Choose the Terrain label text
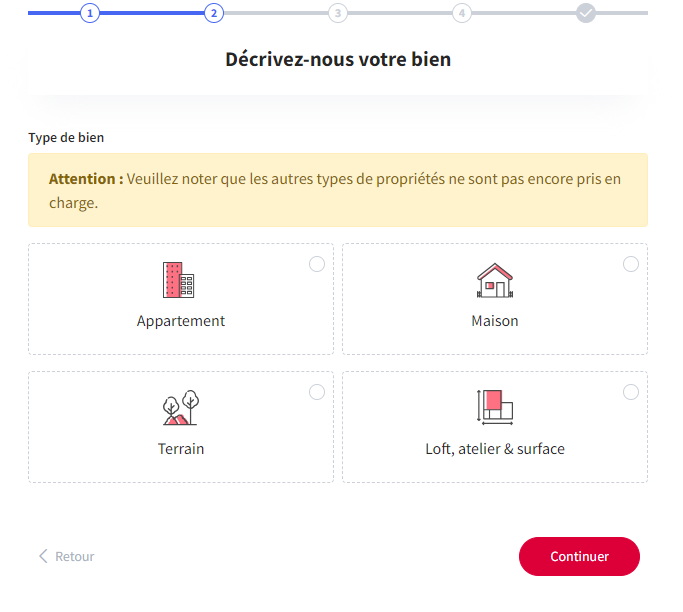Image resolution: width=683 pixels, height=612 pixels. (181, 449)
